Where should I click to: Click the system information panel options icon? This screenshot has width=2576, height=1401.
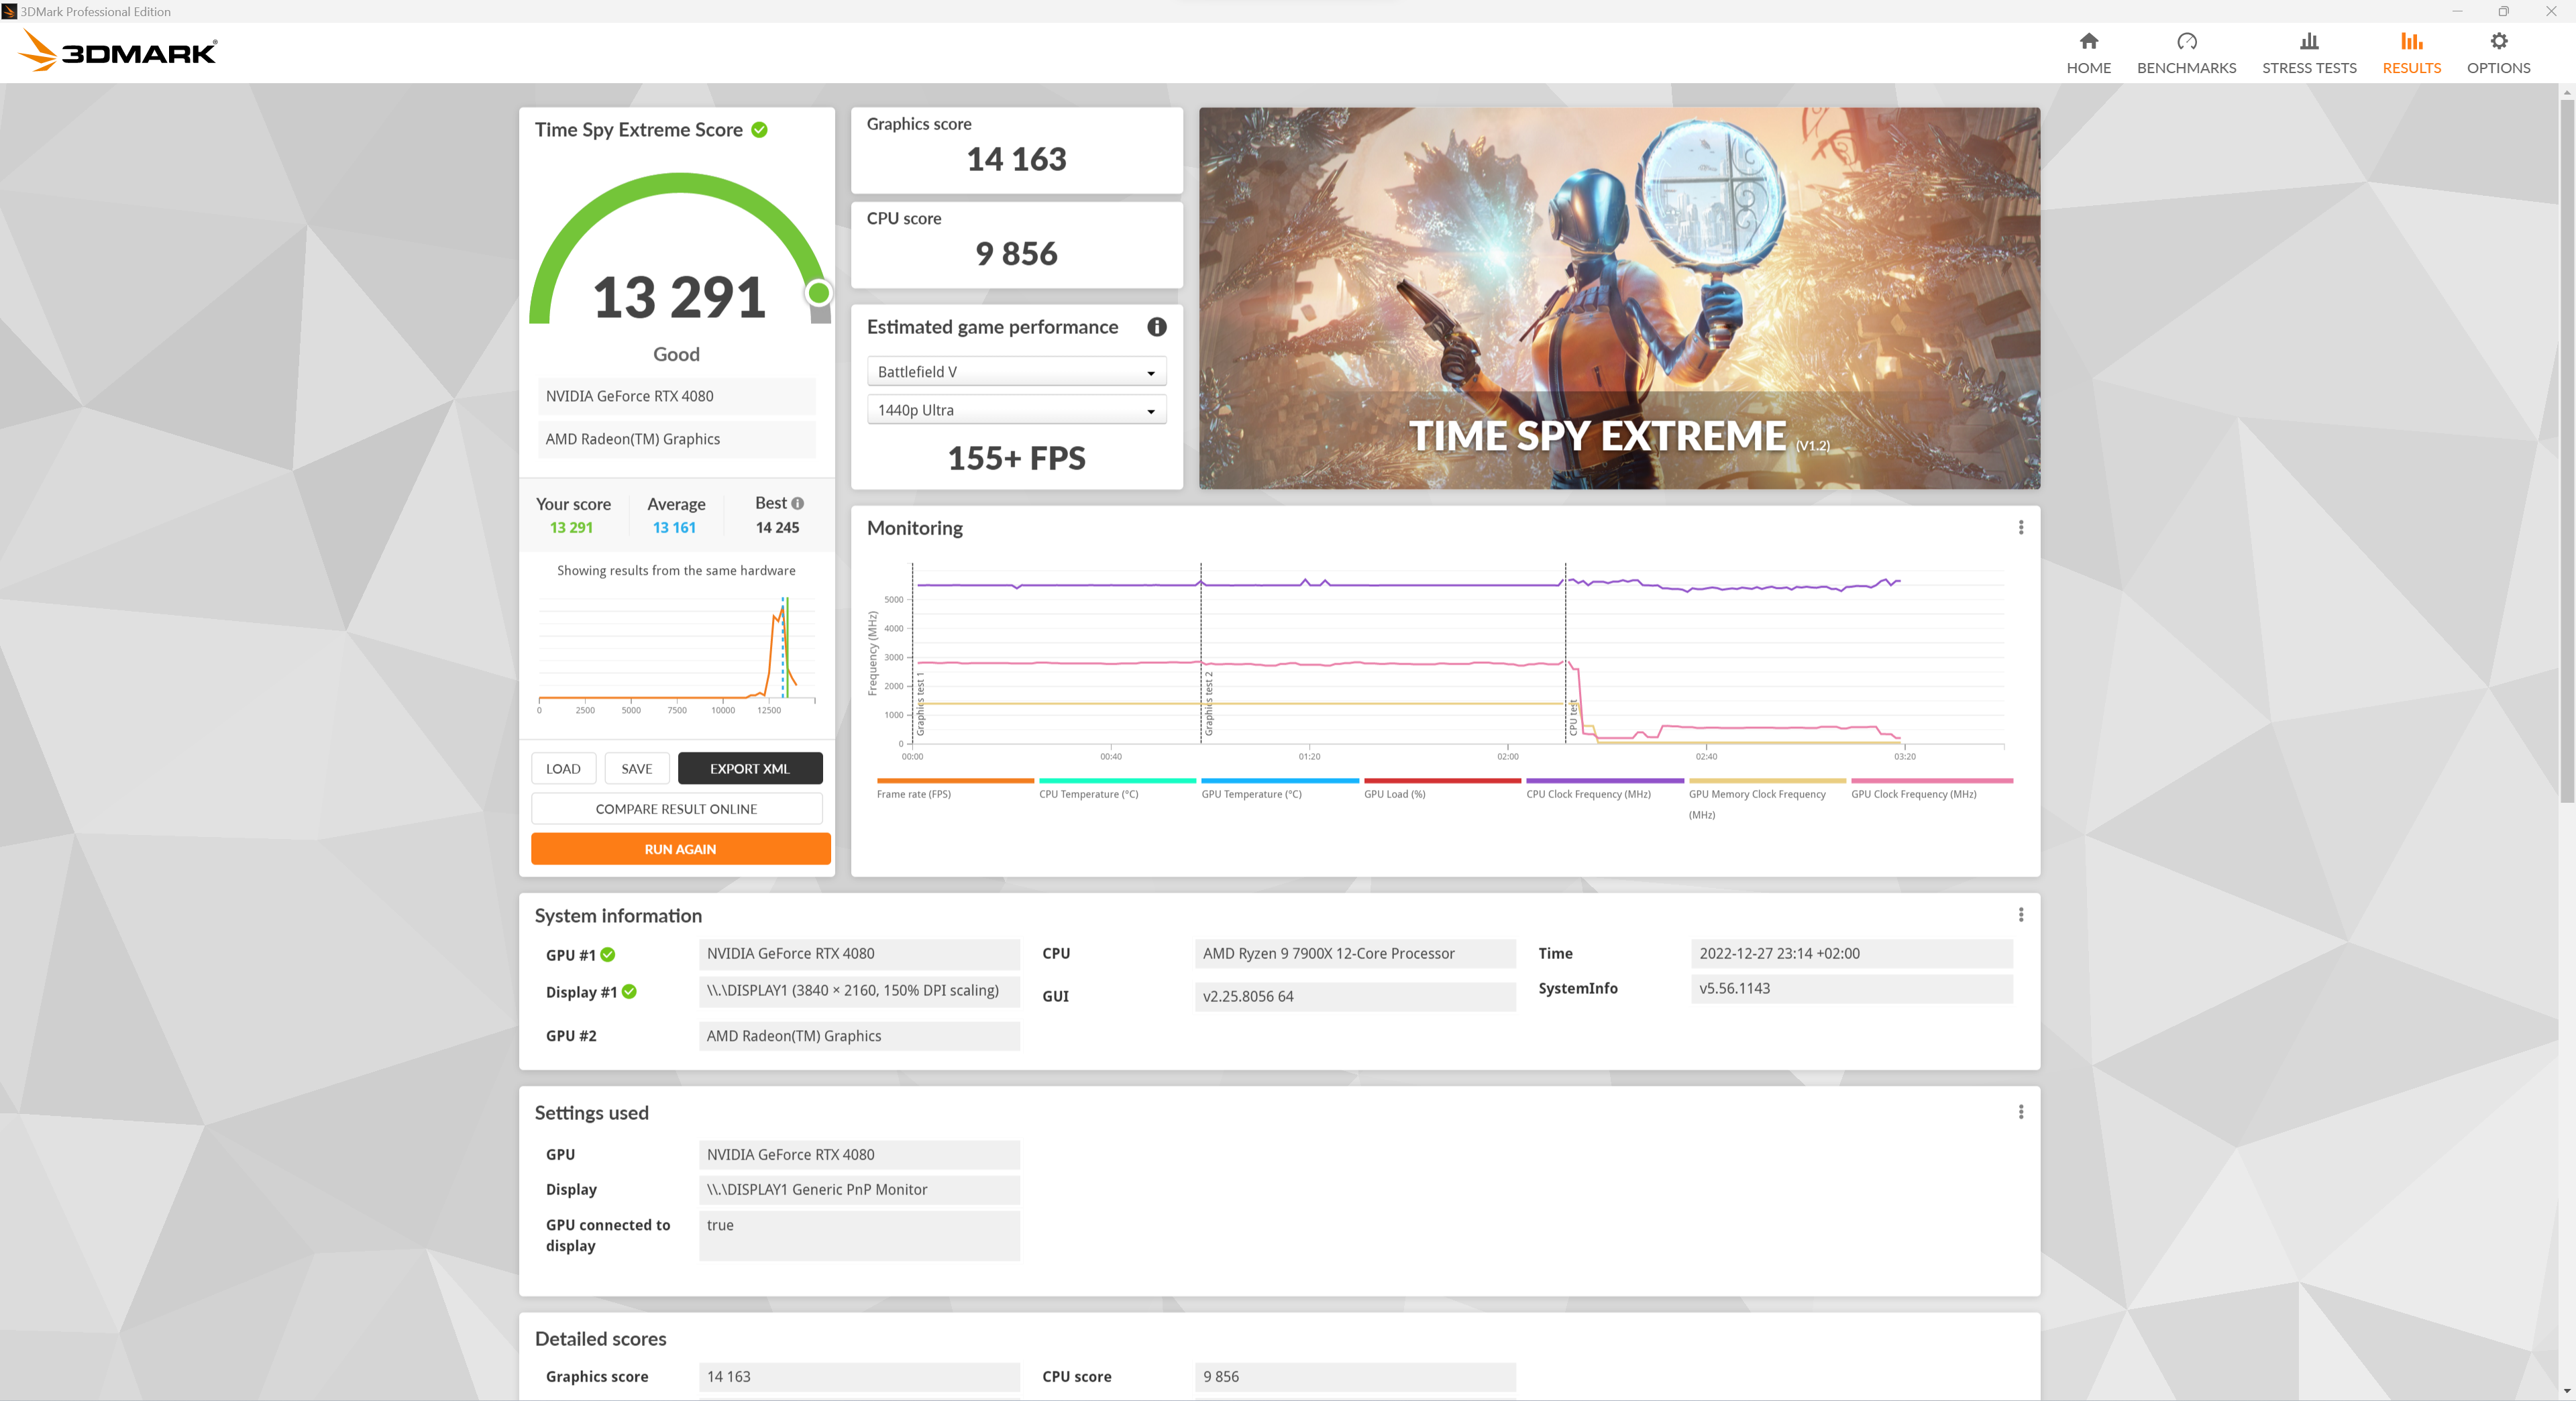[2021, 915]
